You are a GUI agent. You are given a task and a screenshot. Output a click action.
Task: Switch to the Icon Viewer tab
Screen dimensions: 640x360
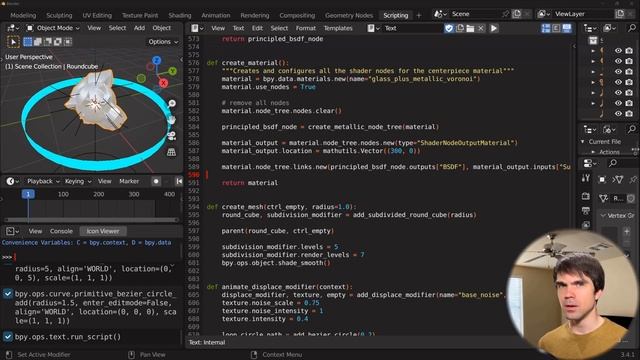(x=103, y=231)
